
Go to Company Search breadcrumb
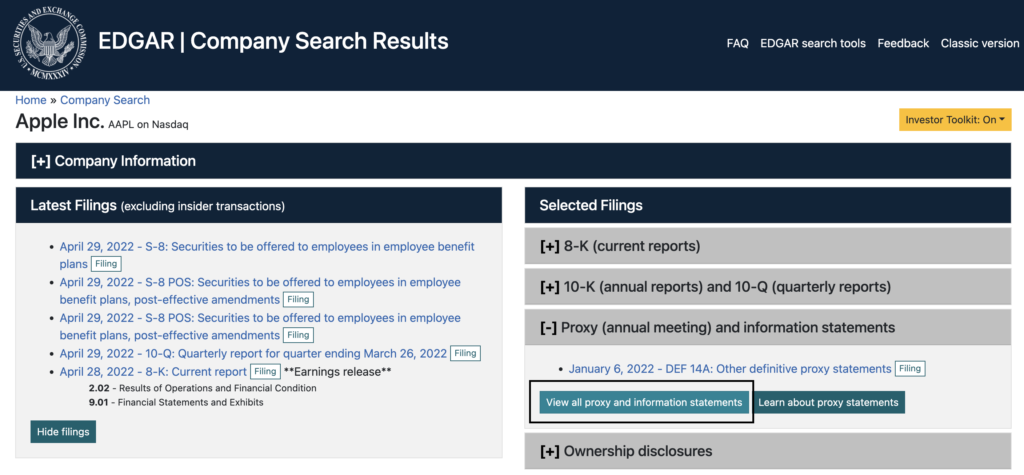pos(105,100)
